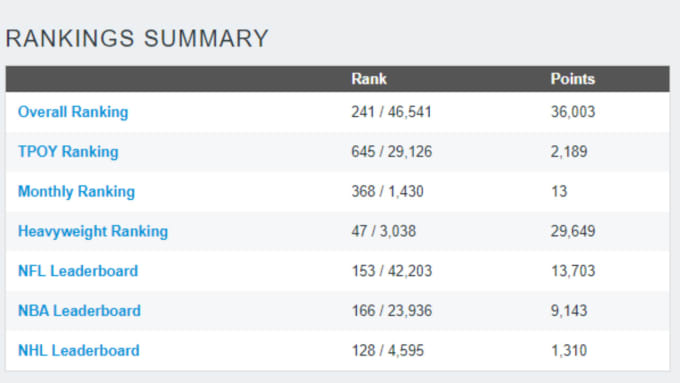Open the Monthly Ranking link
This screenshot has width=680, height=383.
tap(76, 191)
